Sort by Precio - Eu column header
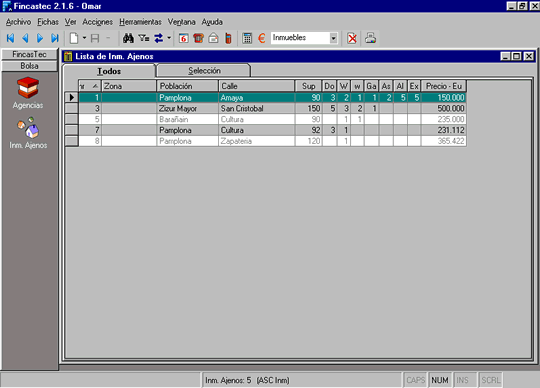 tap(444, 86)
